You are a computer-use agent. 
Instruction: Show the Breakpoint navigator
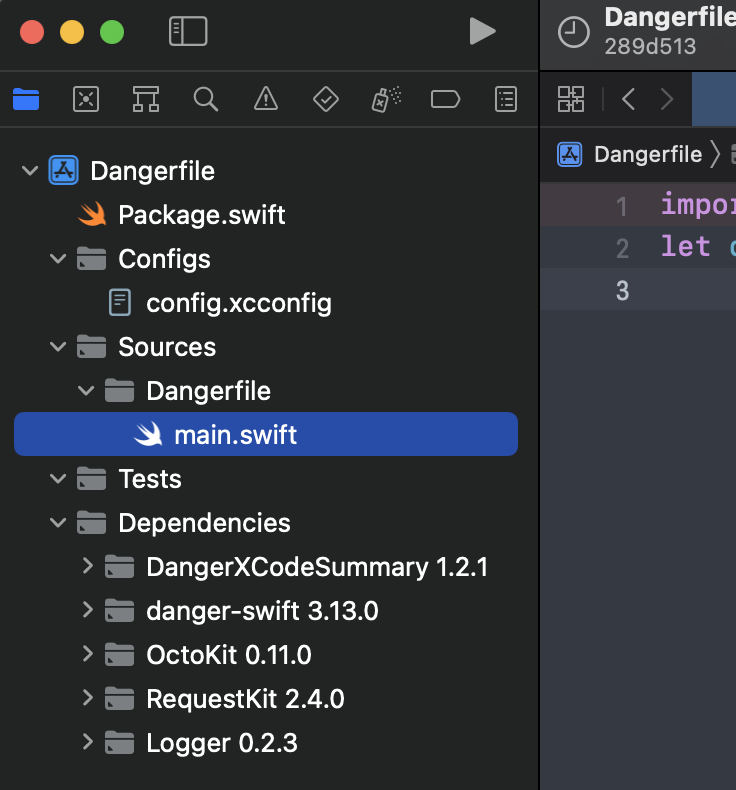pyautogui.click(x=445, y=99)
